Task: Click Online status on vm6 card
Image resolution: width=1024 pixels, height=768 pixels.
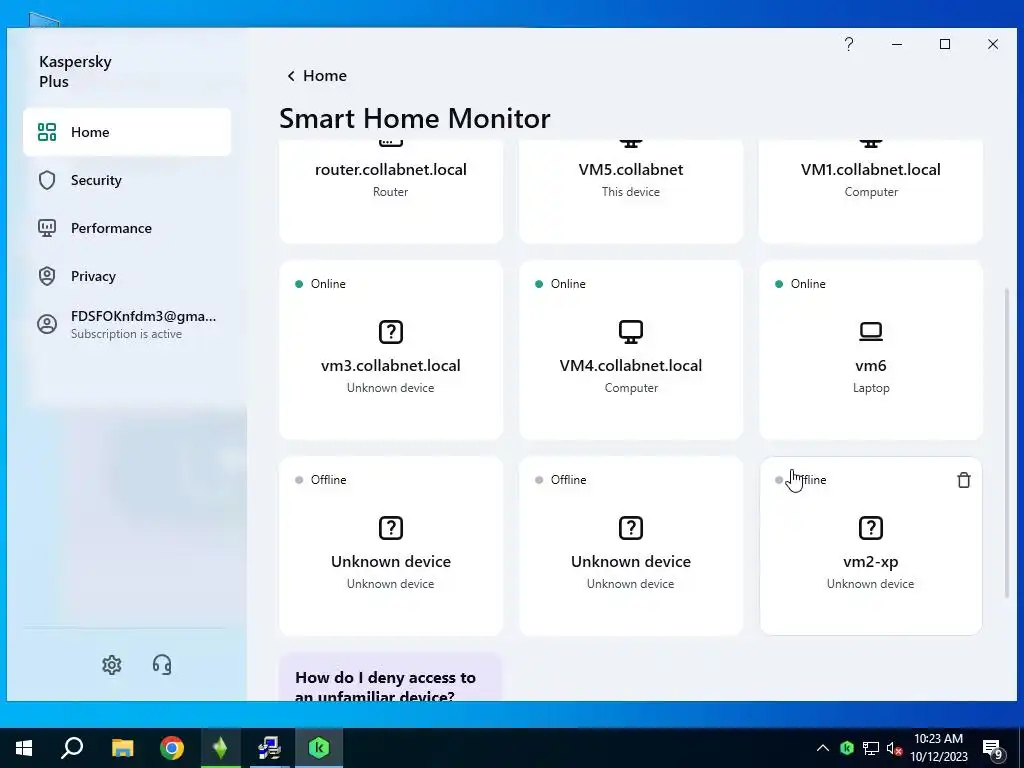Action: point(801,284)
